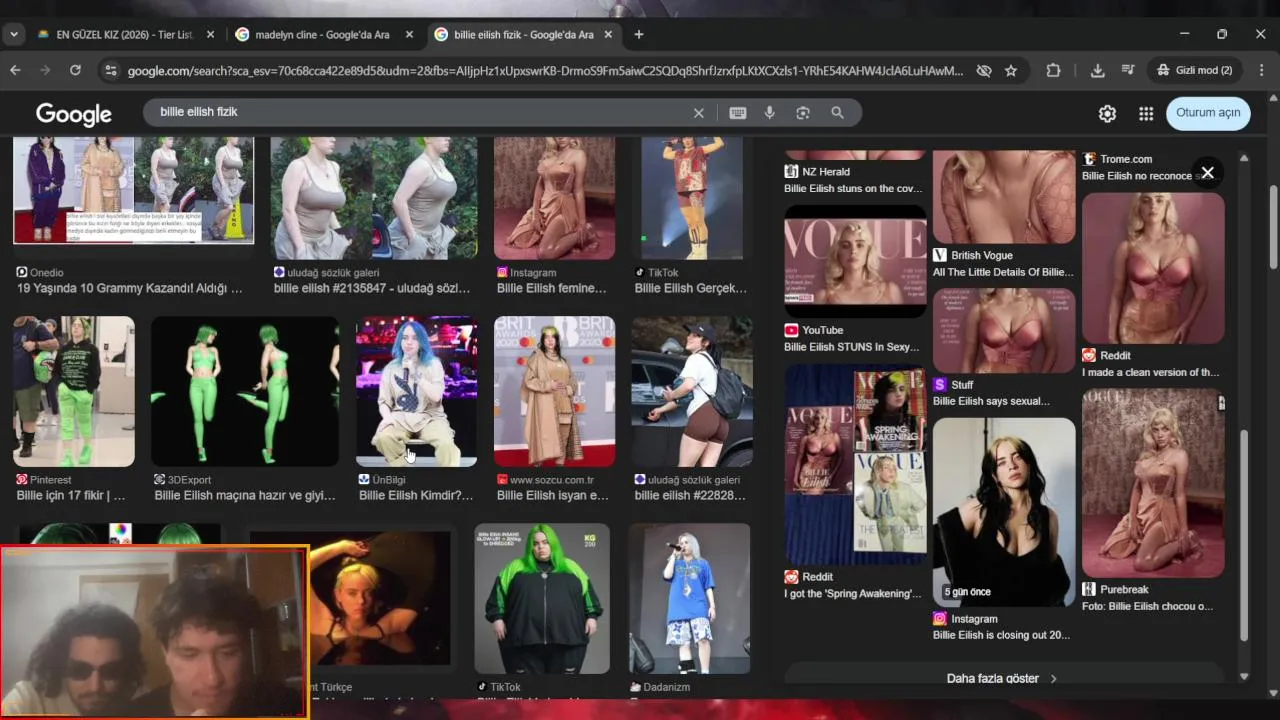Click the side panel vertical scrollbar

click(x=1244, y=535)
